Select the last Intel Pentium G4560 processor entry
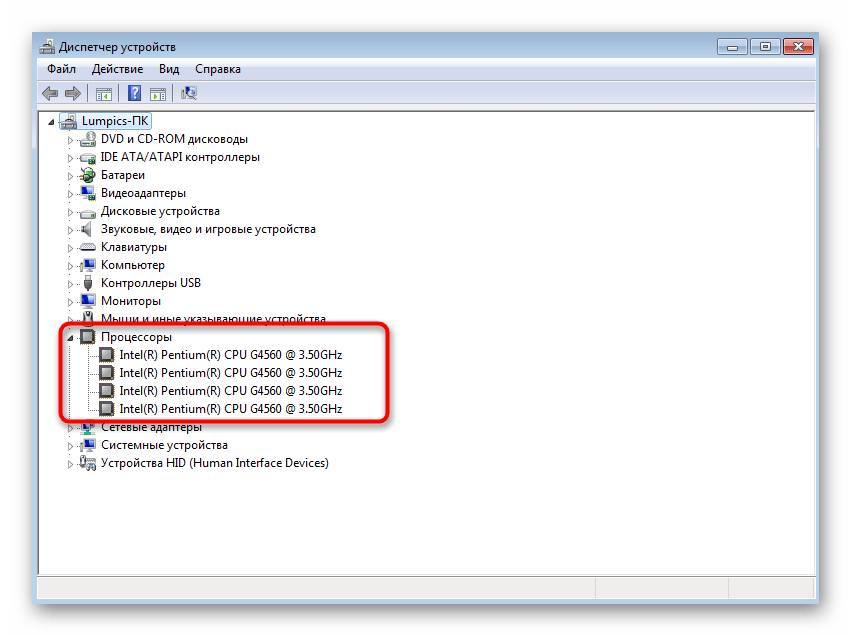Screen dimensions: 851x636 (x=230, y=409)
